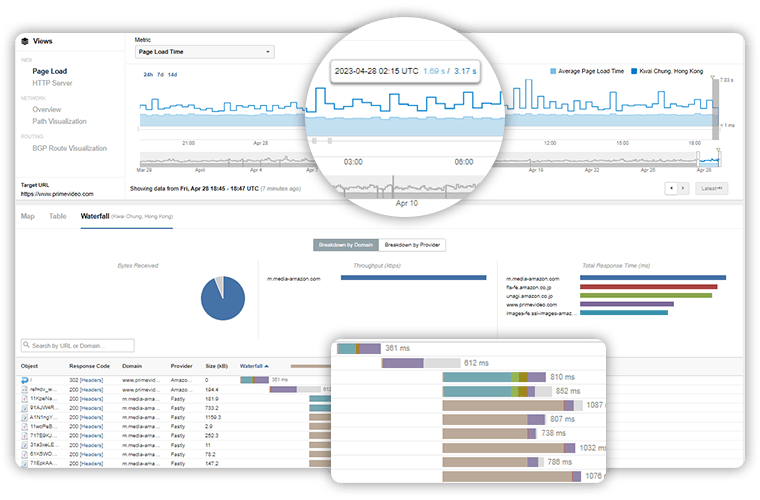Open the Page Load Time metric dropdown
The image size is (760, 500).
pos(204,52)
